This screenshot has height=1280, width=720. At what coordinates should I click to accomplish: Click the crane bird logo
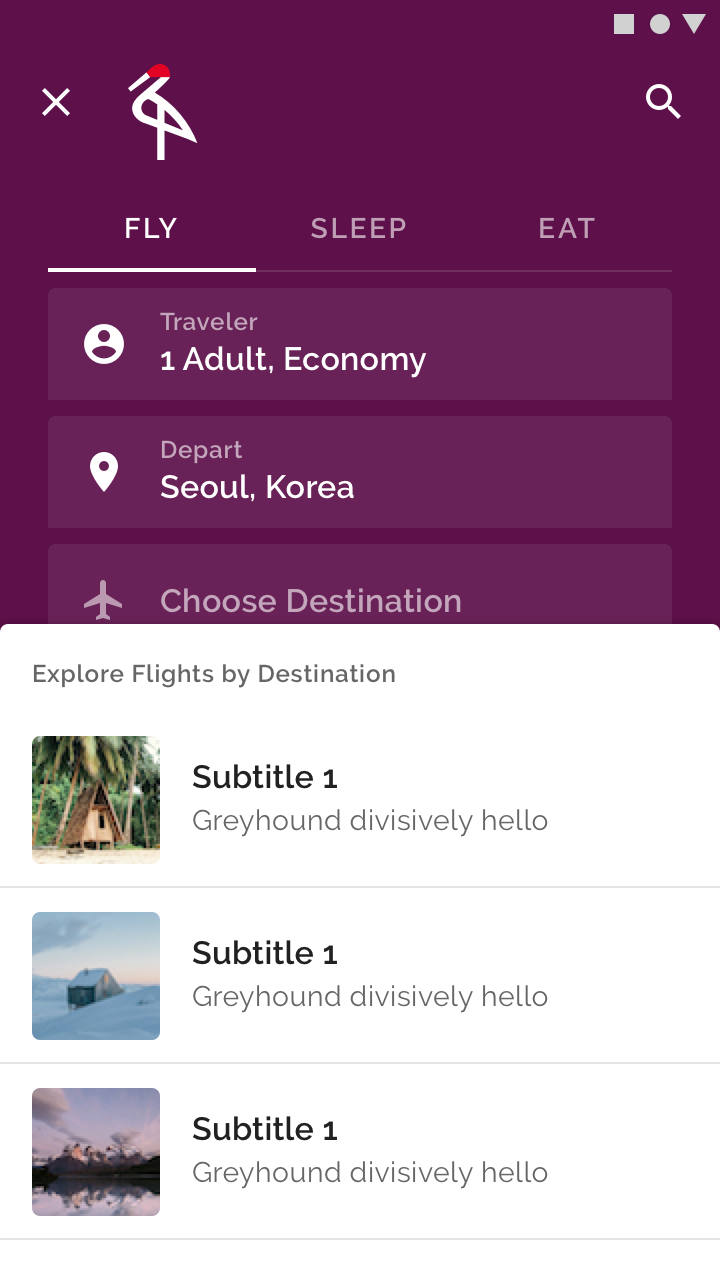(x=161, y=112)
